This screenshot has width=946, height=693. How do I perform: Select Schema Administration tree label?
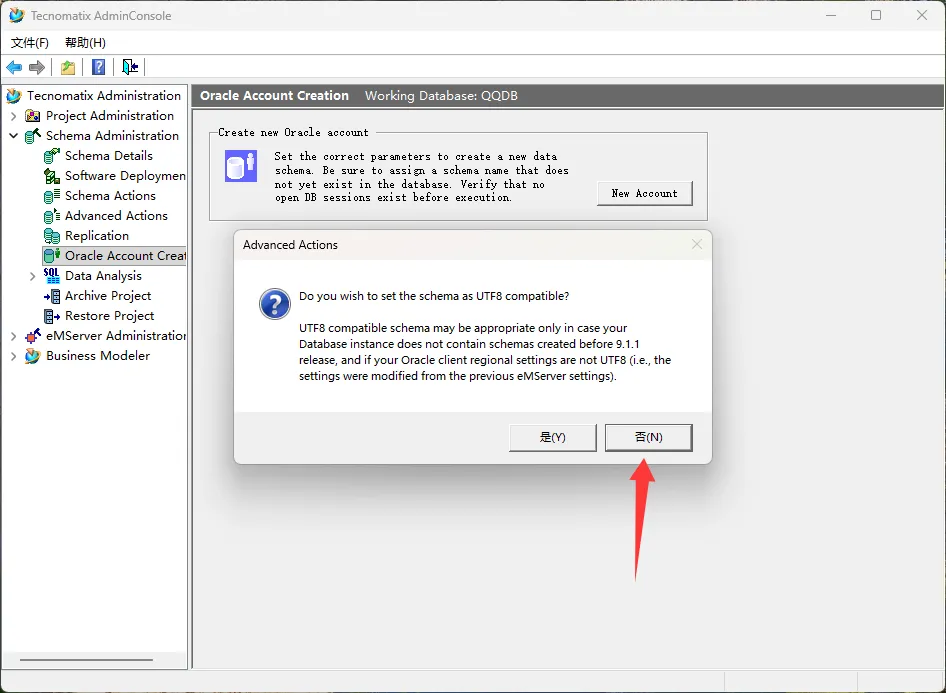tap(112, 136)
